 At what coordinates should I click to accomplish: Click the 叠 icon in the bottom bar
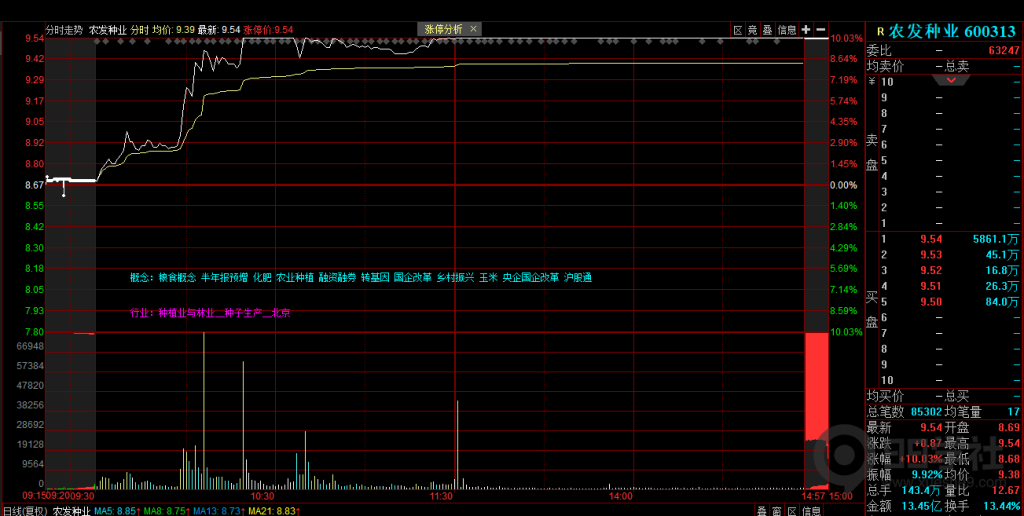click(763, 510)
